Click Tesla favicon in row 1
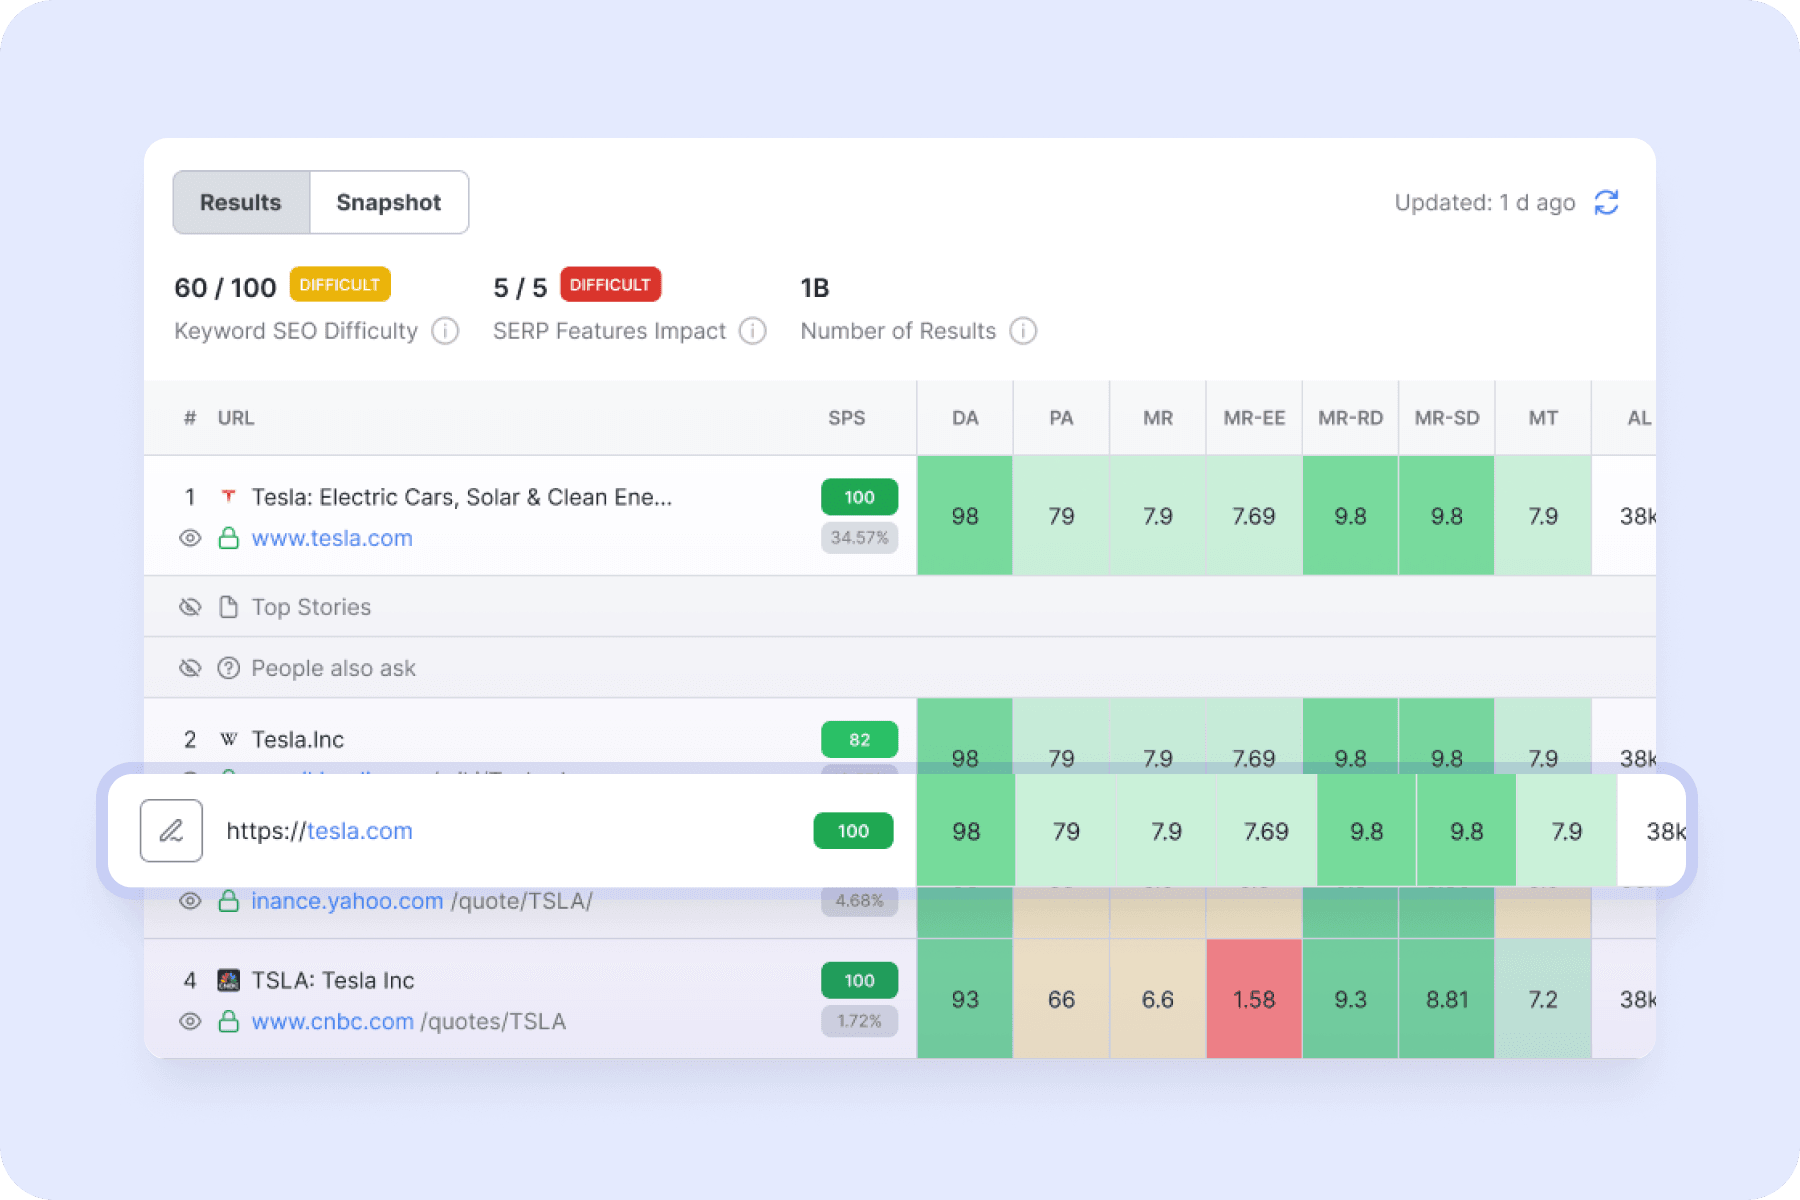 pos(229,496)
